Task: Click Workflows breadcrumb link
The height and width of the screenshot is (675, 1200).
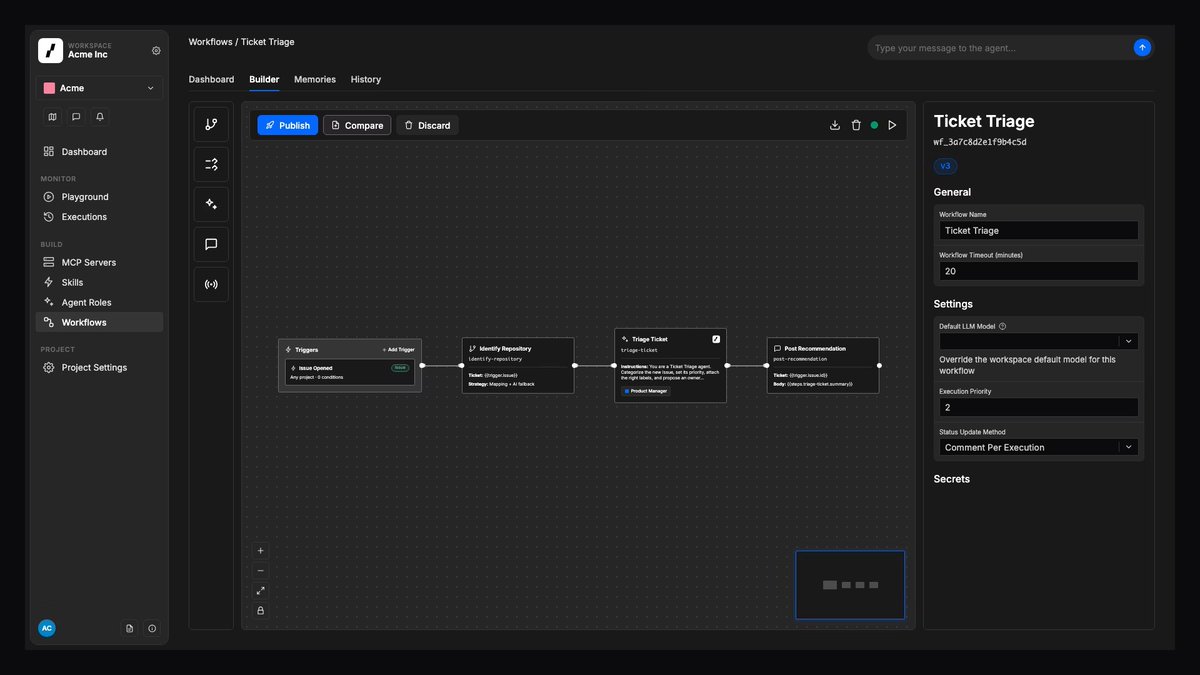Action: click(x=210, y=42)
